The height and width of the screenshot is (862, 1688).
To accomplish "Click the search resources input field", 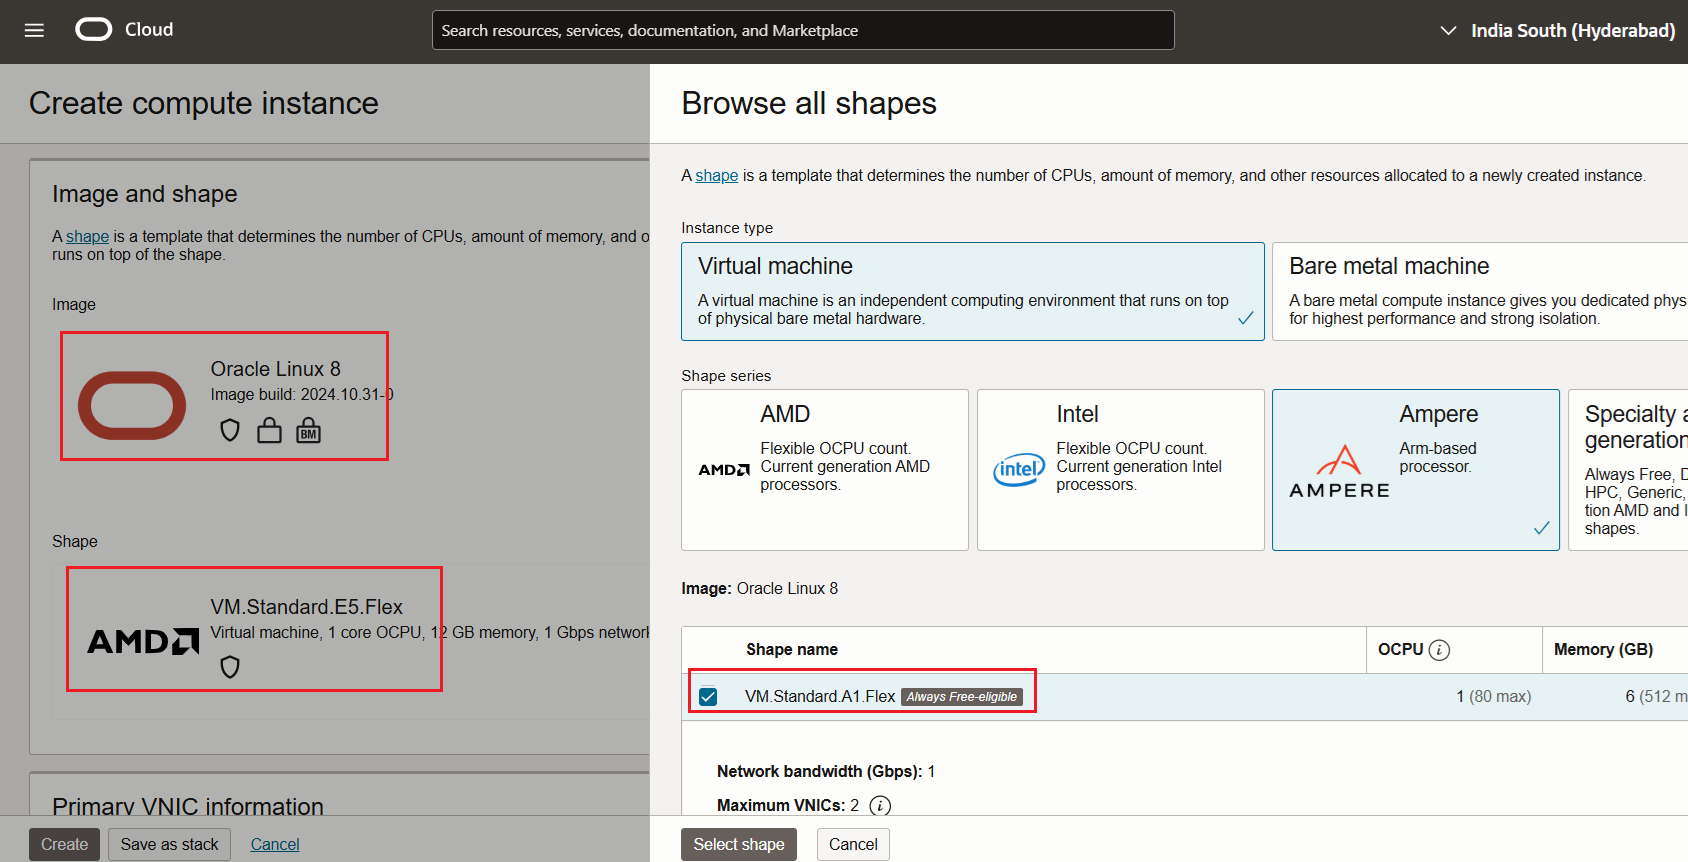I will click(802, 30).
